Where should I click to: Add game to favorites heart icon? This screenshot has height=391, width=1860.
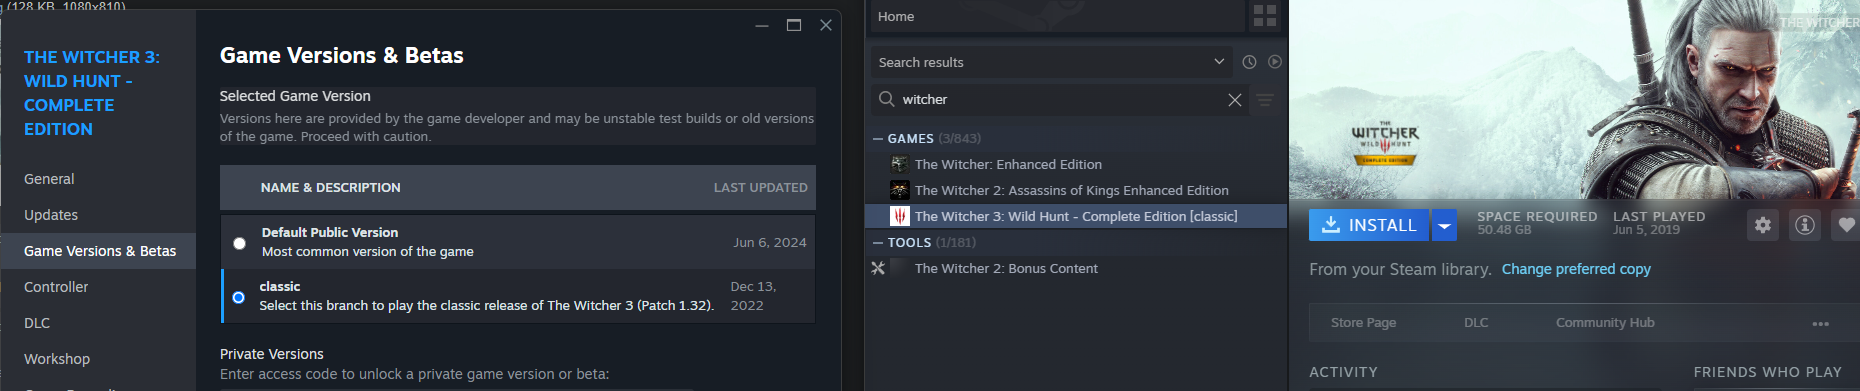[1846, 225]
